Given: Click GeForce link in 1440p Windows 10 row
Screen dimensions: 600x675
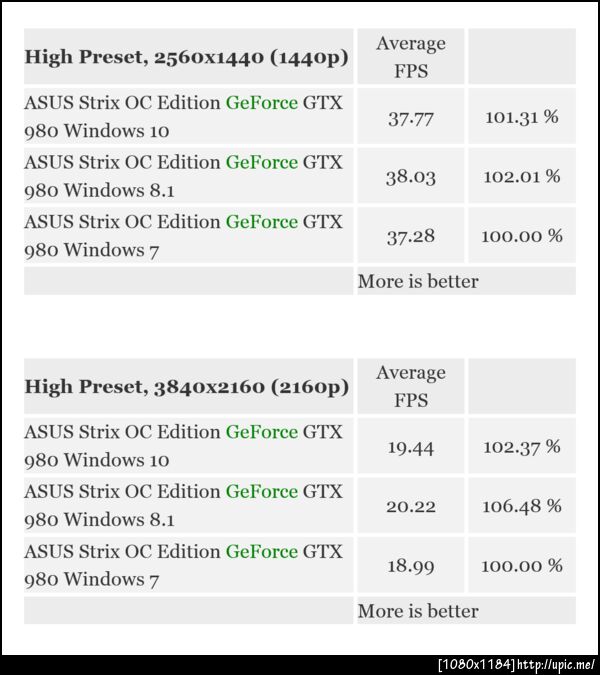Looking at the screenshot, I should coord(261,103).
